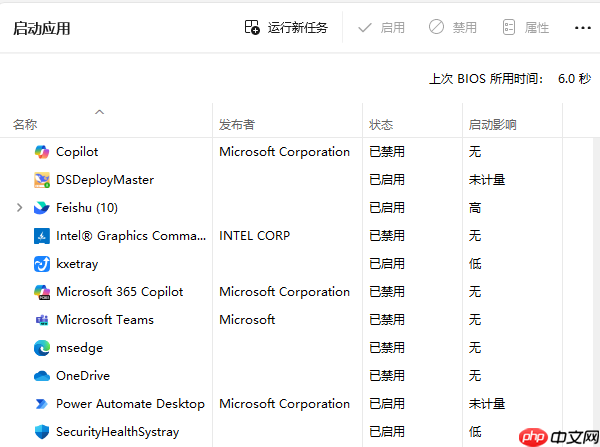The image size is (600, 447).
Task: Click Power Automate's Microsoft Corporation publisher
Action: 284,404
